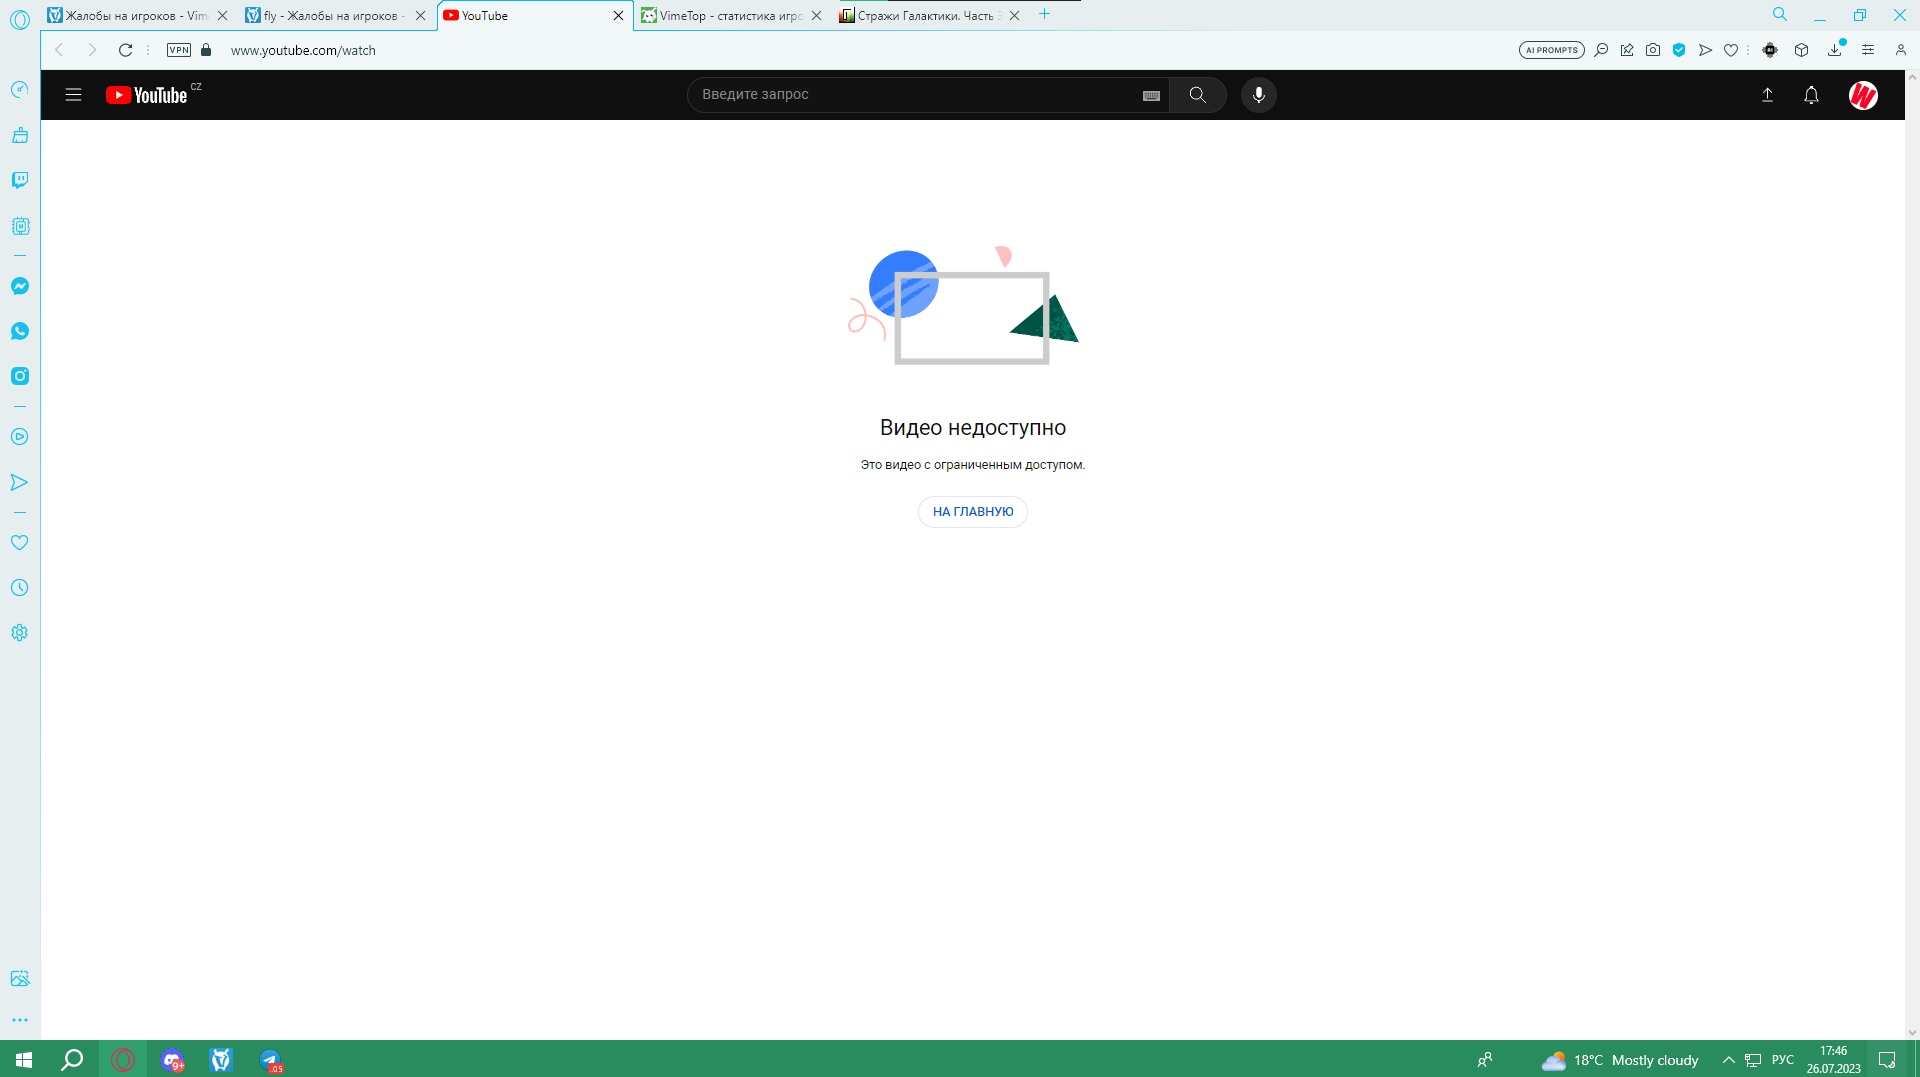The width and height of the screenshot is (1920, 1077).
Task: Open the YouTube hamburger guide menu
Action: pyautogui.click(x=73, y=95)
